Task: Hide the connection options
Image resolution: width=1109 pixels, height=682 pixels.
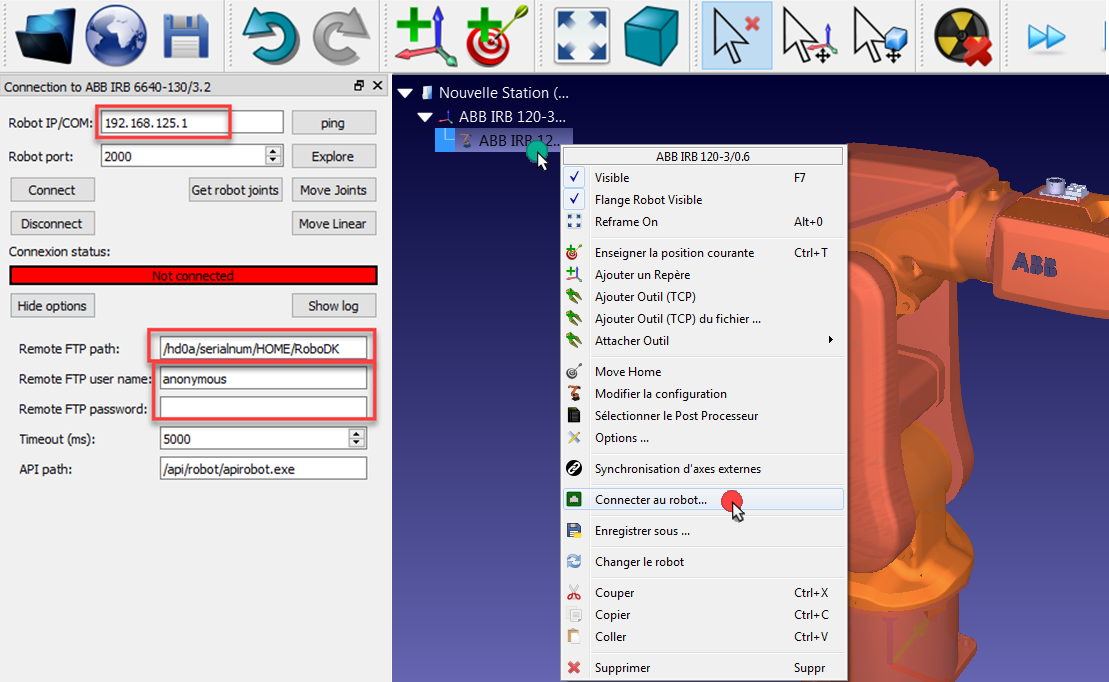Action: point(52,306)
